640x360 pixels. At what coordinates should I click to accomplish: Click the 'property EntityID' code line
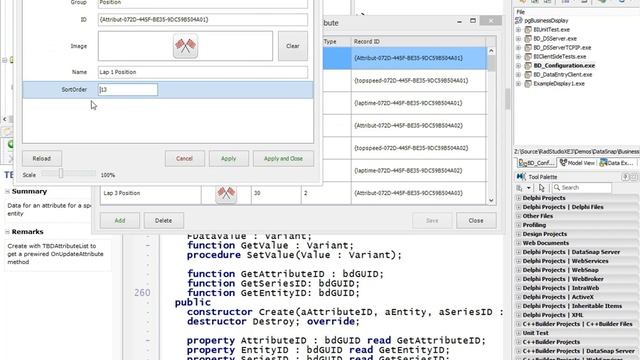click(x=318, y=350)
